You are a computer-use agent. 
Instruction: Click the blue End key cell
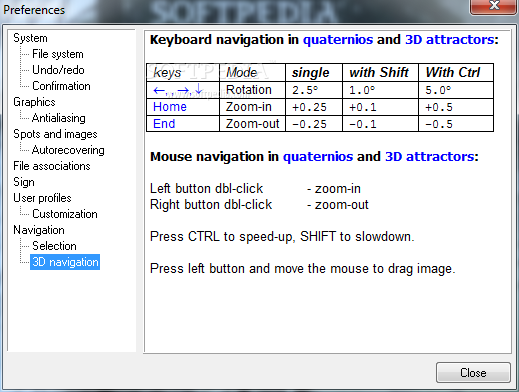183,124
